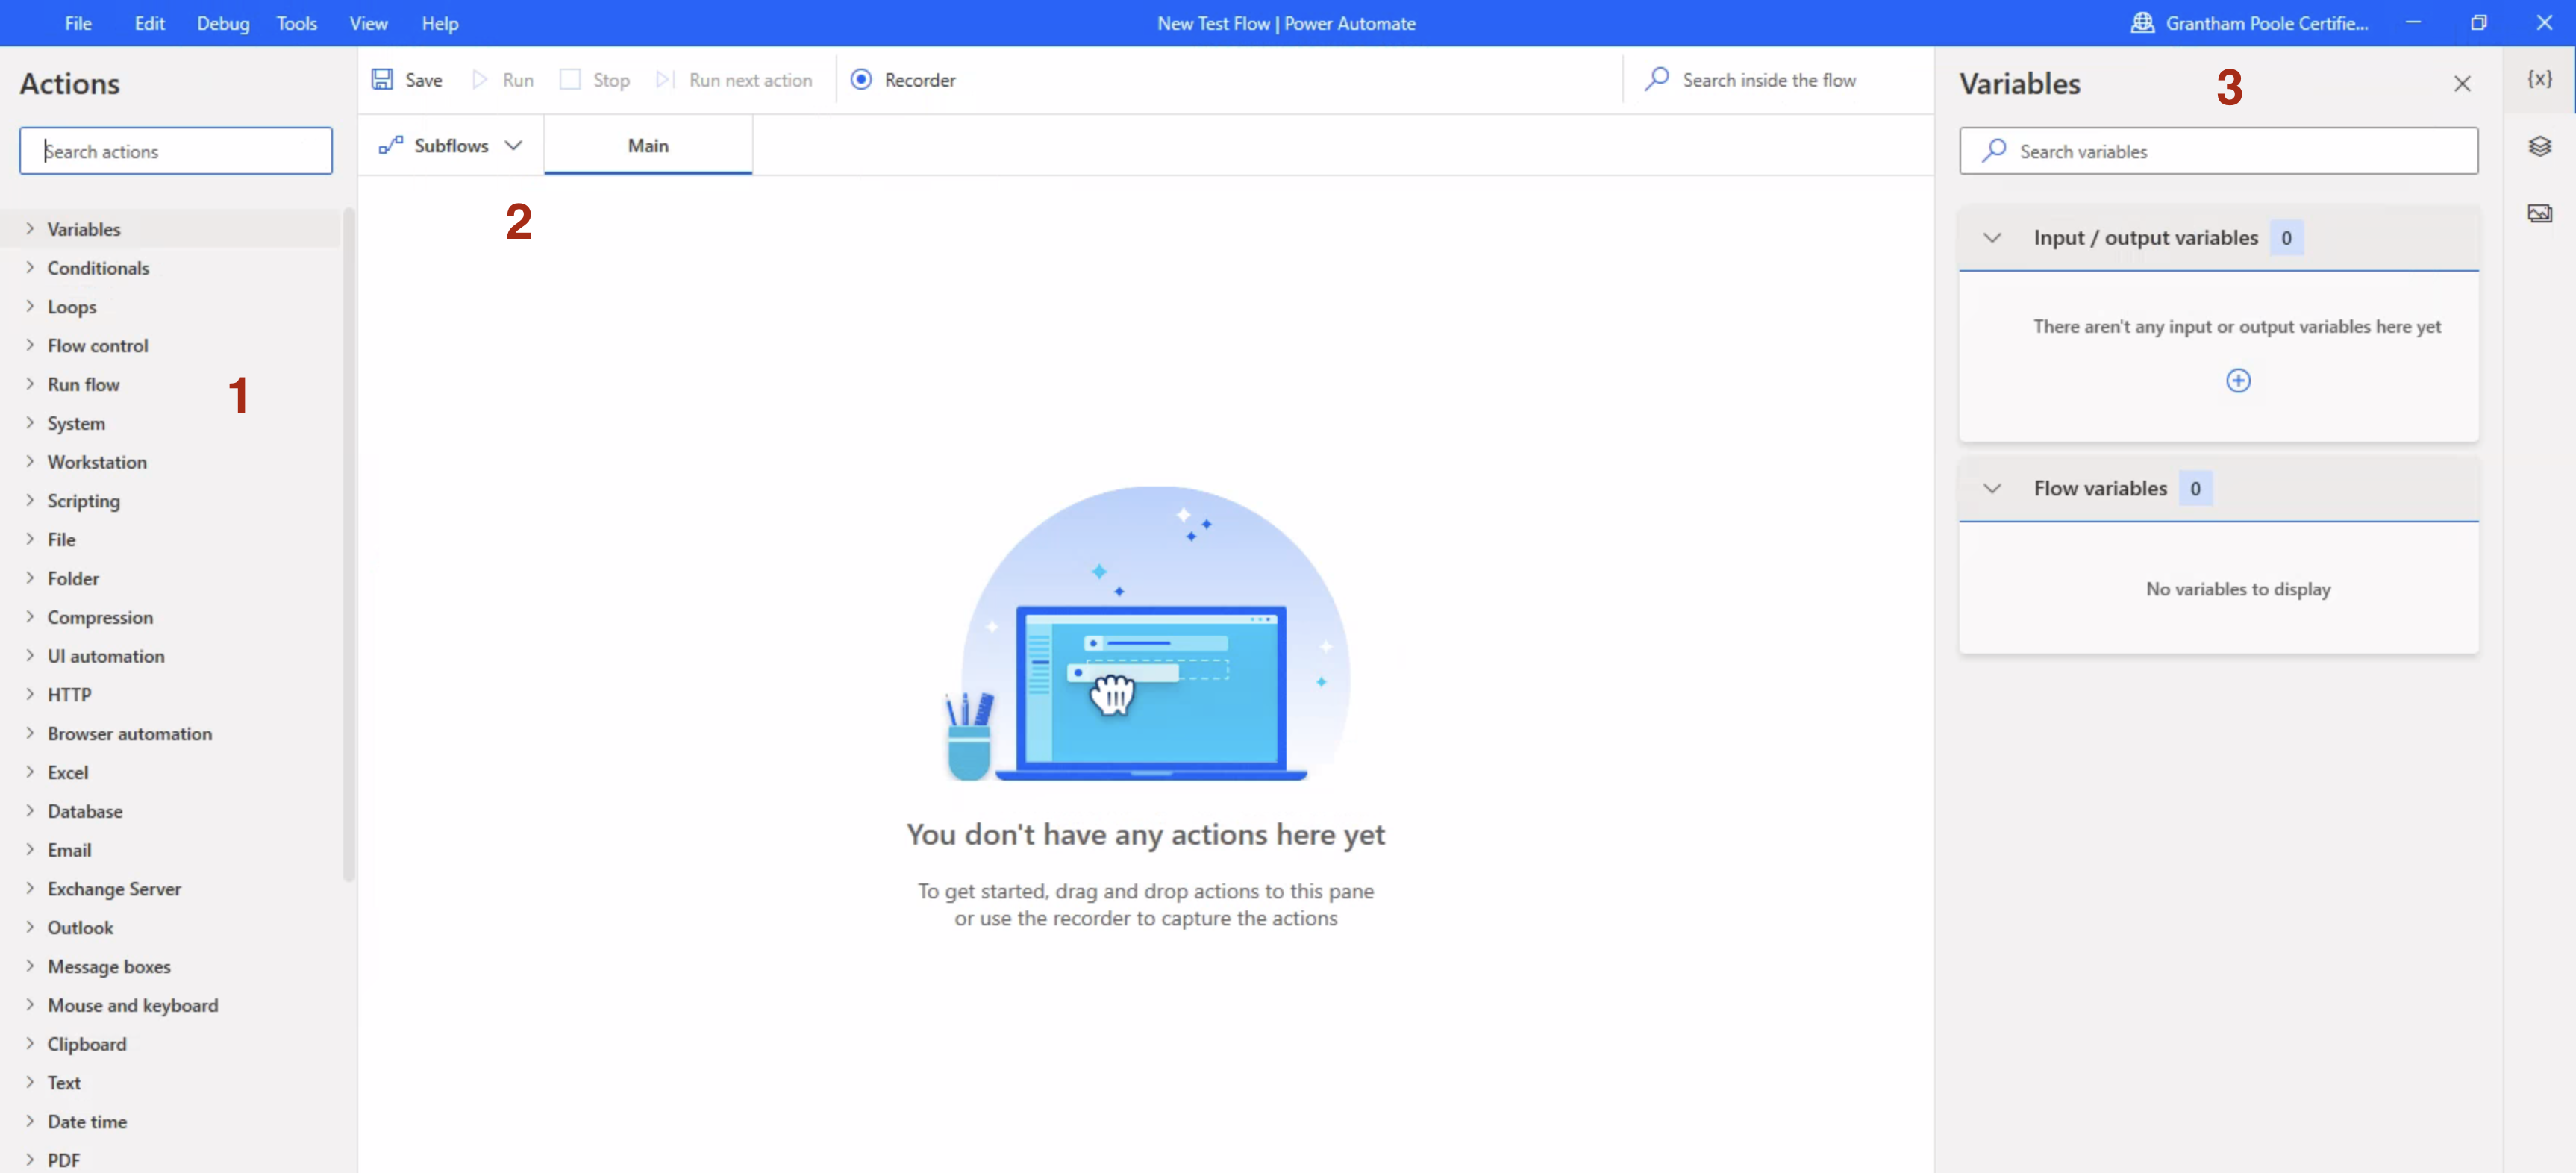The width and height of the screenshot is (2576, 1173).
Task: Expand the Conditionals action group
Action: coord(30,267)
